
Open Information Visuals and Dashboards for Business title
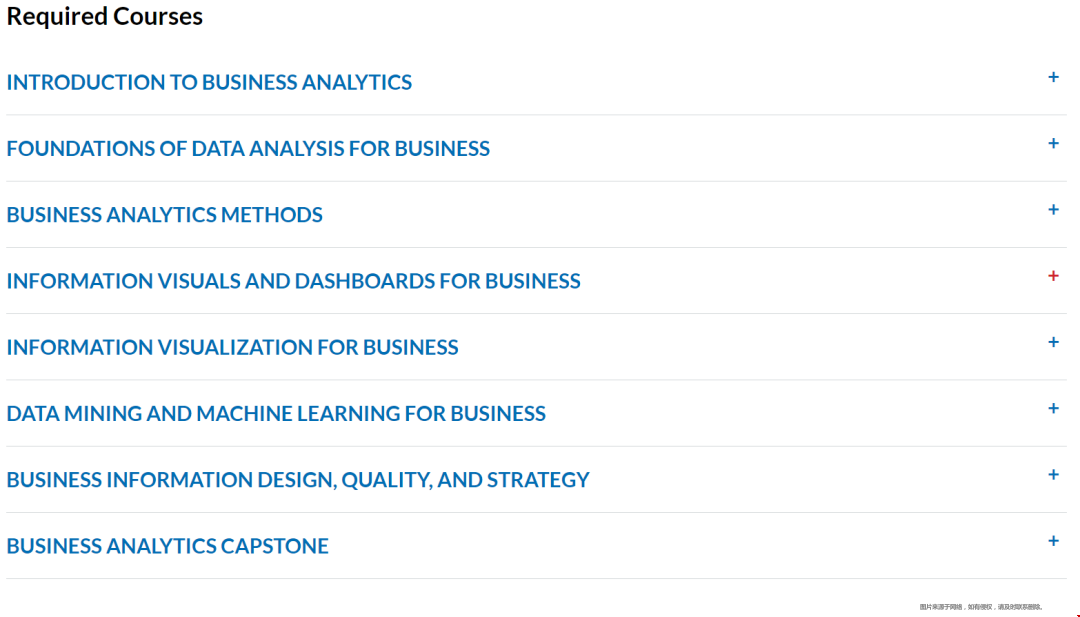pyautogui.click(x=293, y=281)
